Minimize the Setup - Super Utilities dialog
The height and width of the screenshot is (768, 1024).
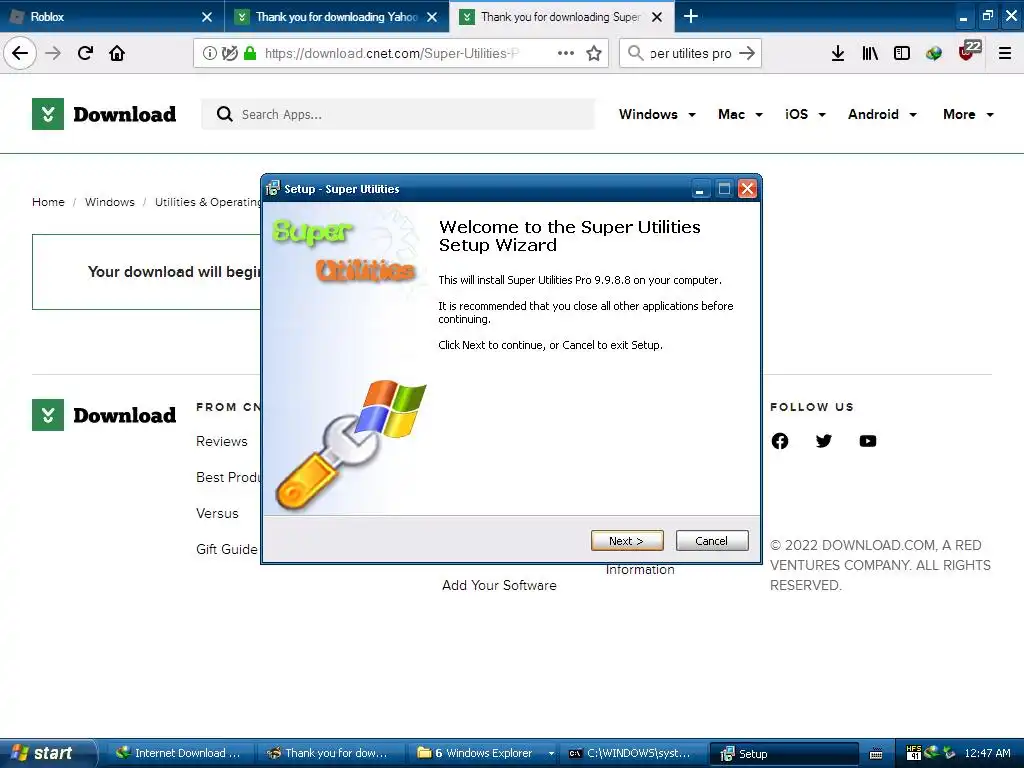click(x=700, y=189)
